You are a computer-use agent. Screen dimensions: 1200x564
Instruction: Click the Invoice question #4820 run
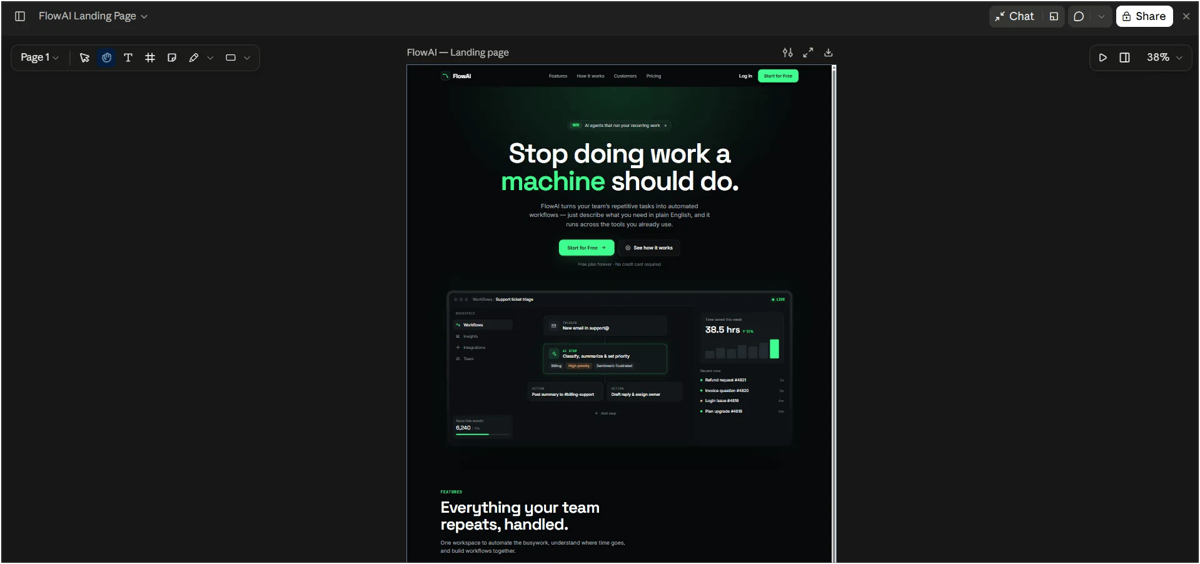click(742, 390)
